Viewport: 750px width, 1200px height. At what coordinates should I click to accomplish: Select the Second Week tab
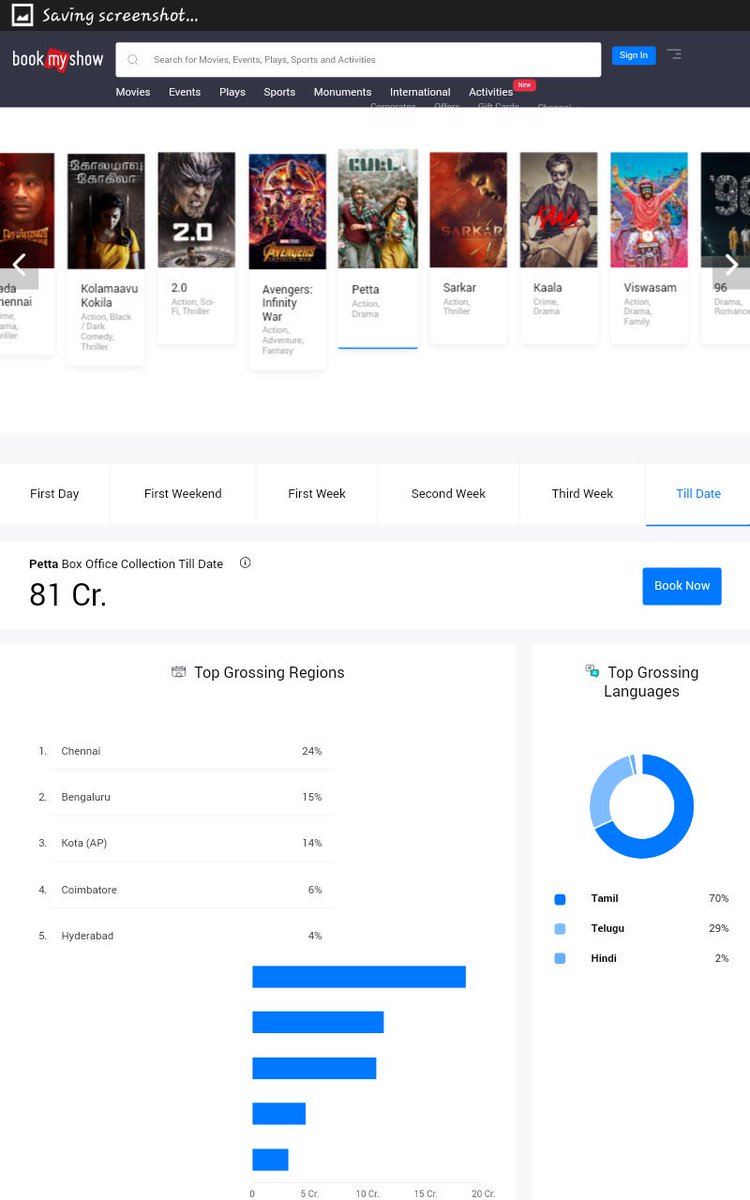[x=448, y=494]
